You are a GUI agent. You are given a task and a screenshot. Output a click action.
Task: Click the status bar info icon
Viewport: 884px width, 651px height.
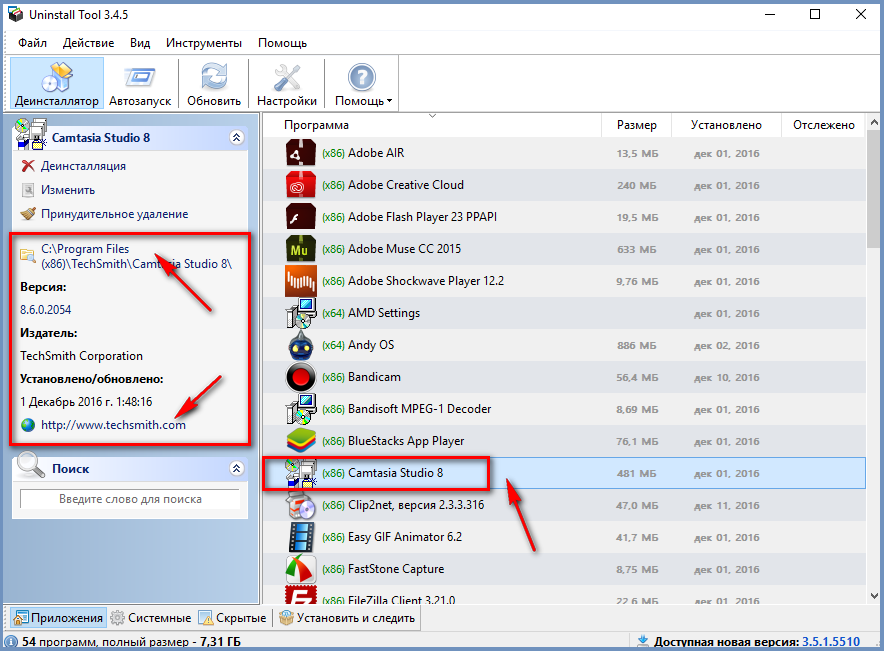coord(11,641)
